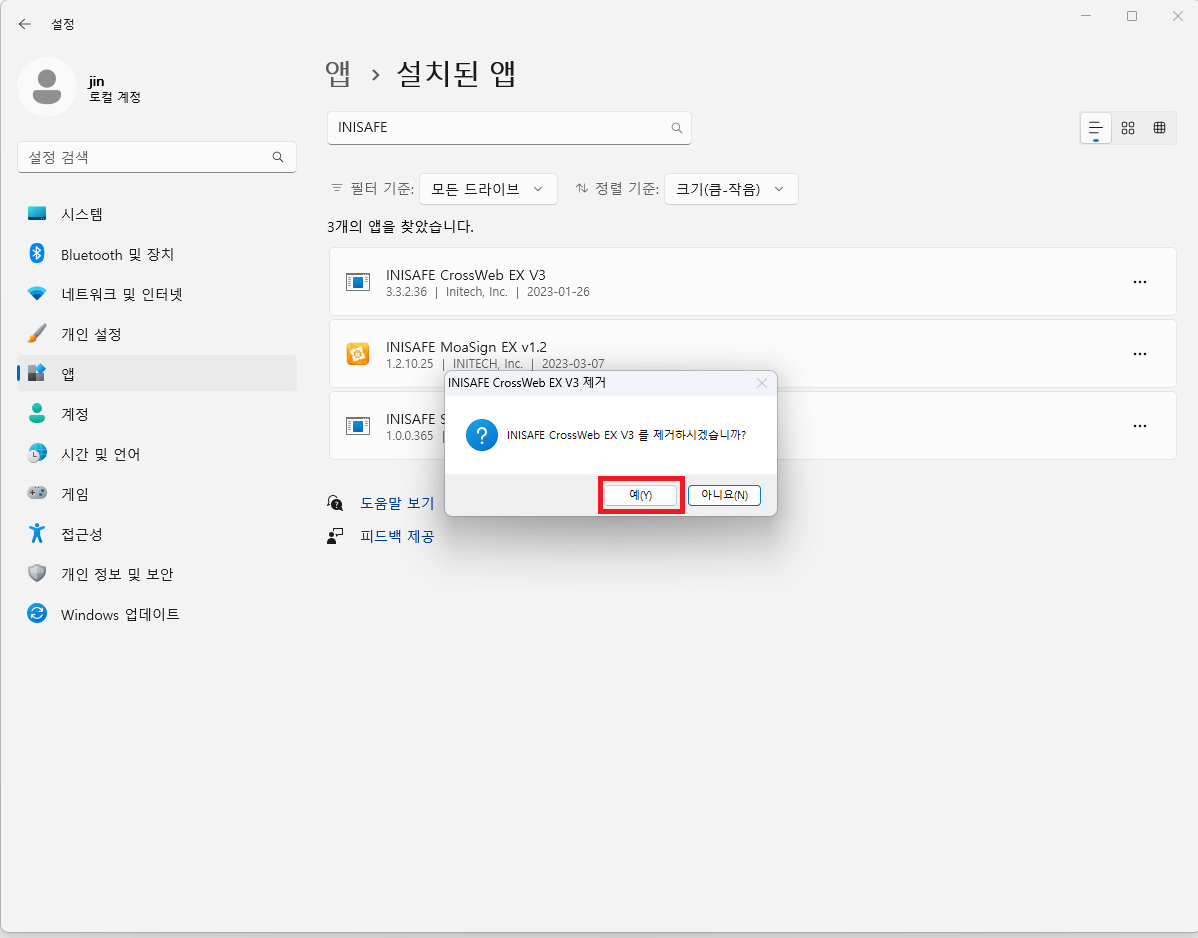Click the jin profile picture
Screen dimensions: 1198x938
[x=47, y=87]
